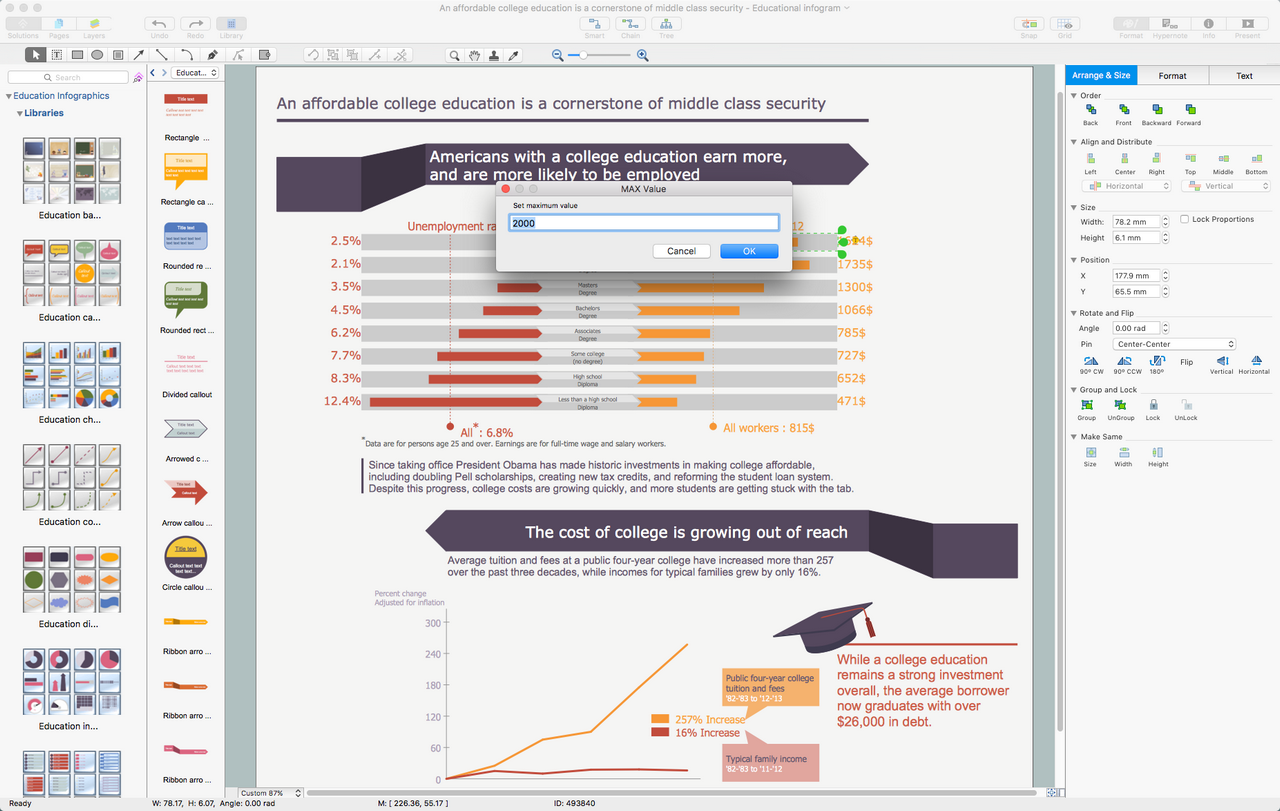Click OK in MAX Value dialog

click(749, 251)
